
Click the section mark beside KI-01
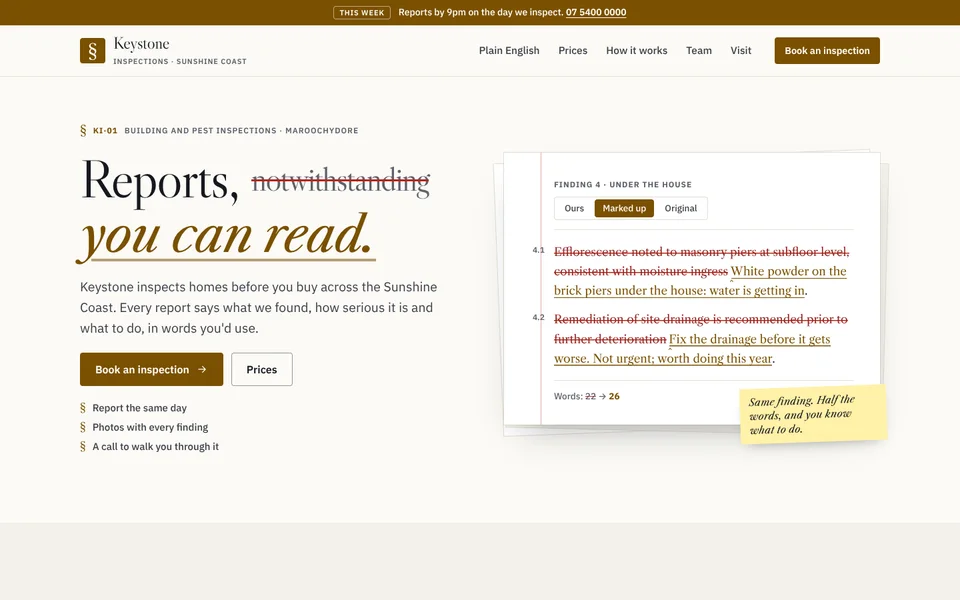tap(83, 130)
